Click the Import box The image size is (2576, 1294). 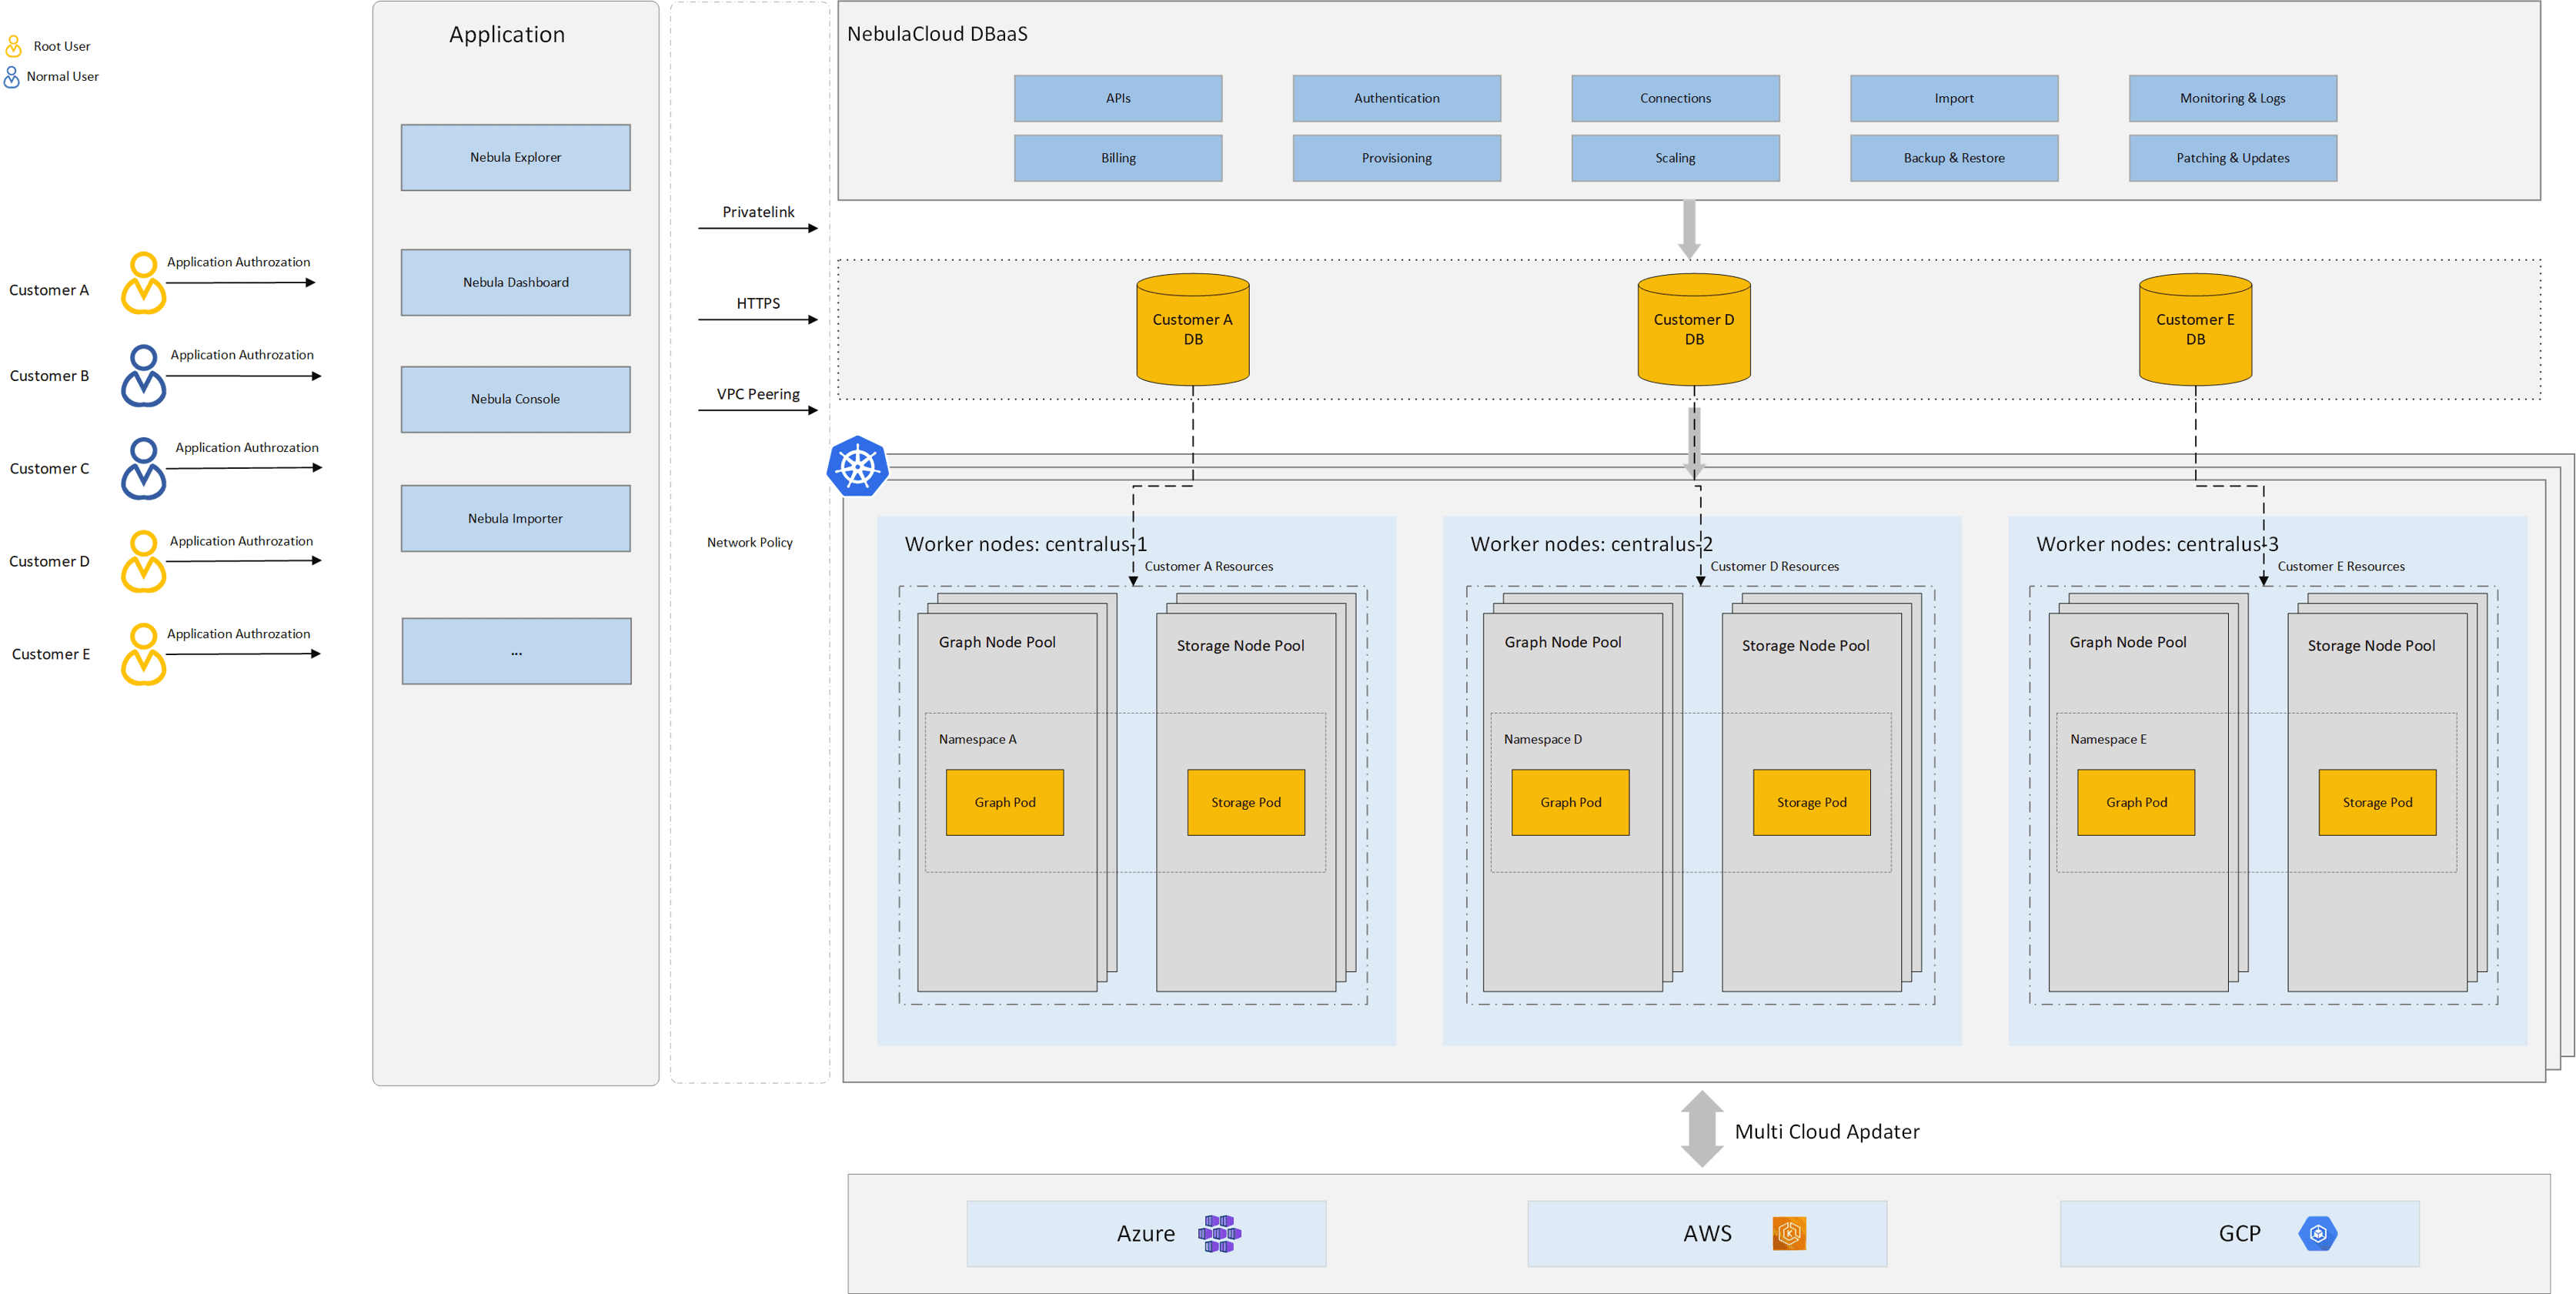(x=1954, y=99)
